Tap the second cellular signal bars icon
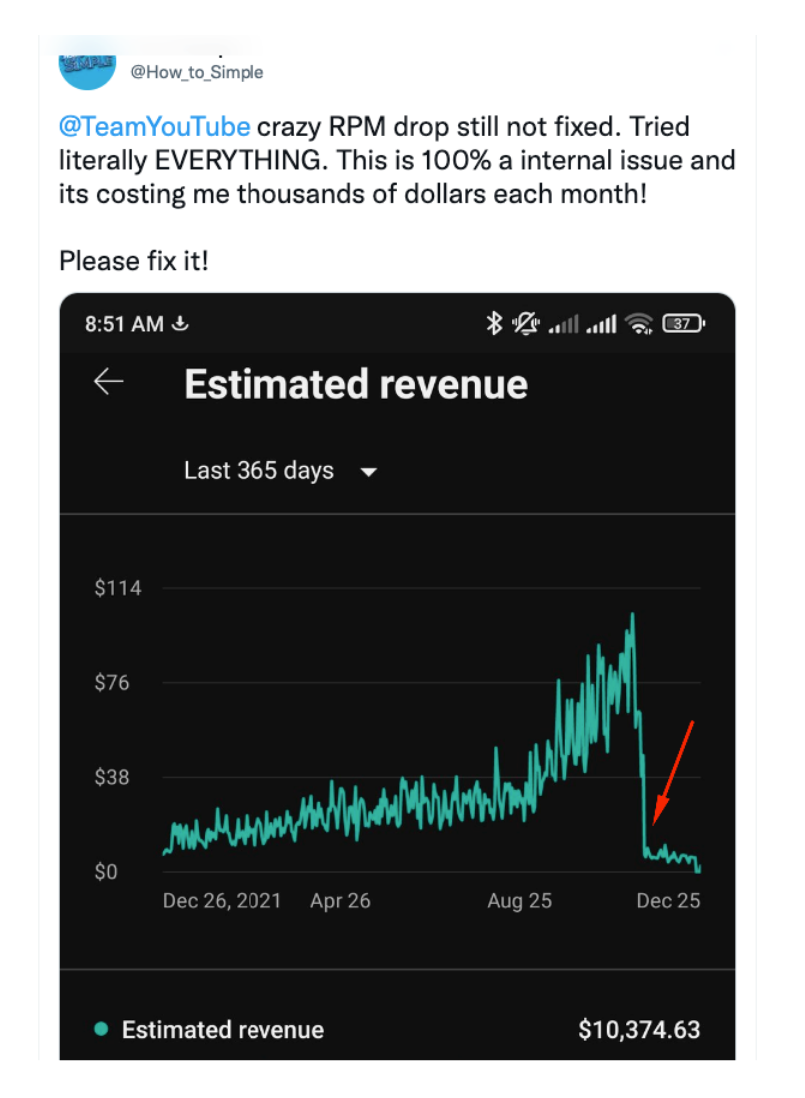This screenshot has width=805, height=1098. [601, 324]
